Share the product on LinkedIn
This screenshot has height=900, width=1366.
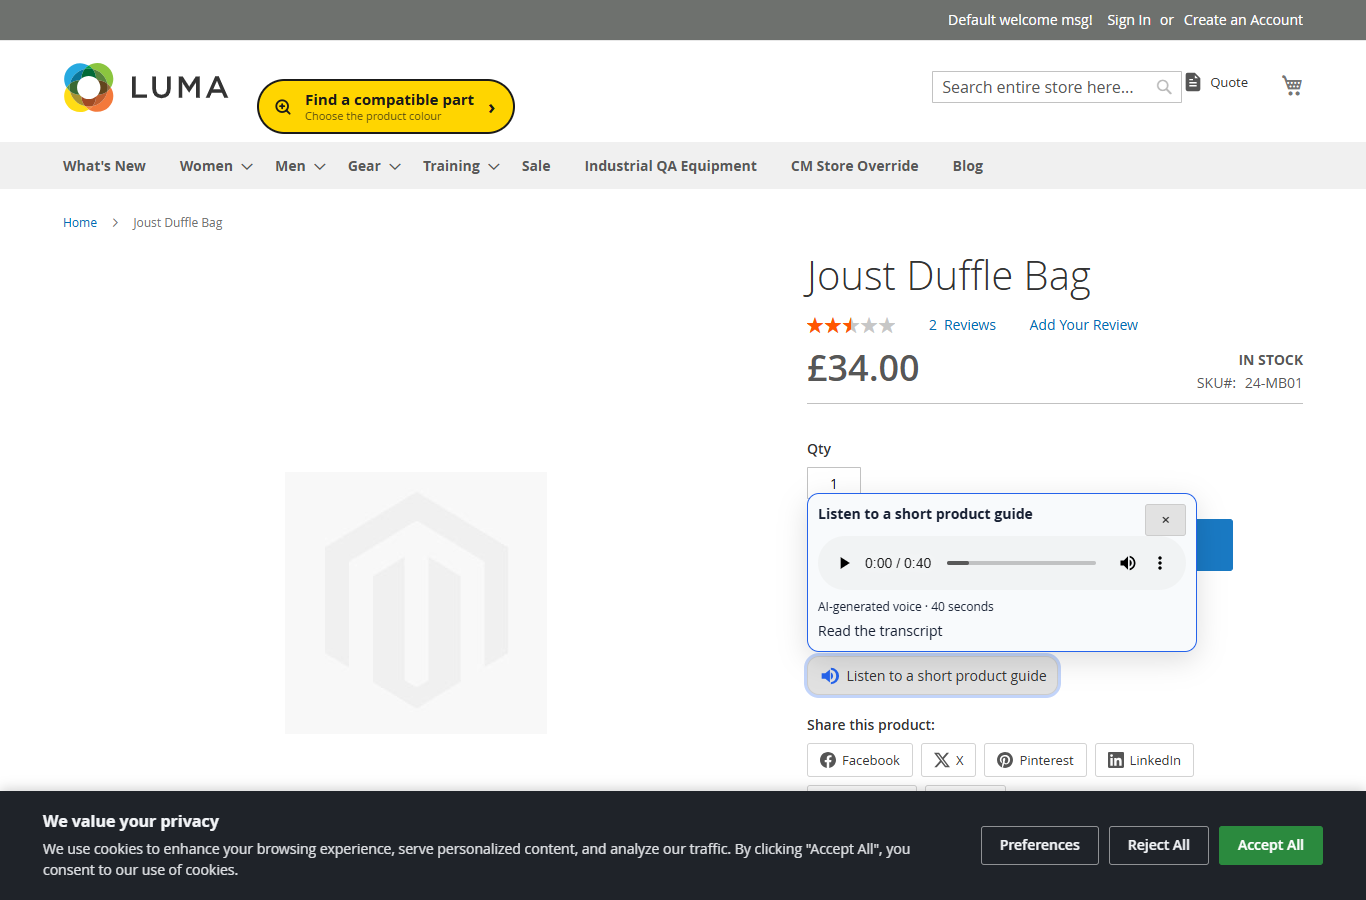pos(1144,760)
